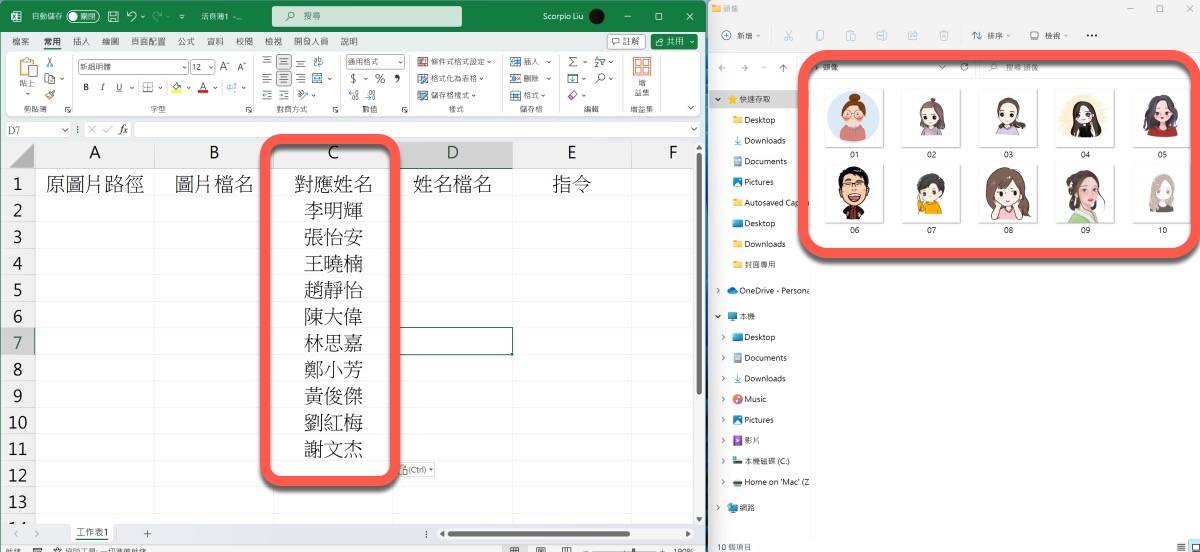1200x552 pixels.
Task: Click the 註解 comments button
Action: coord(626,42)
